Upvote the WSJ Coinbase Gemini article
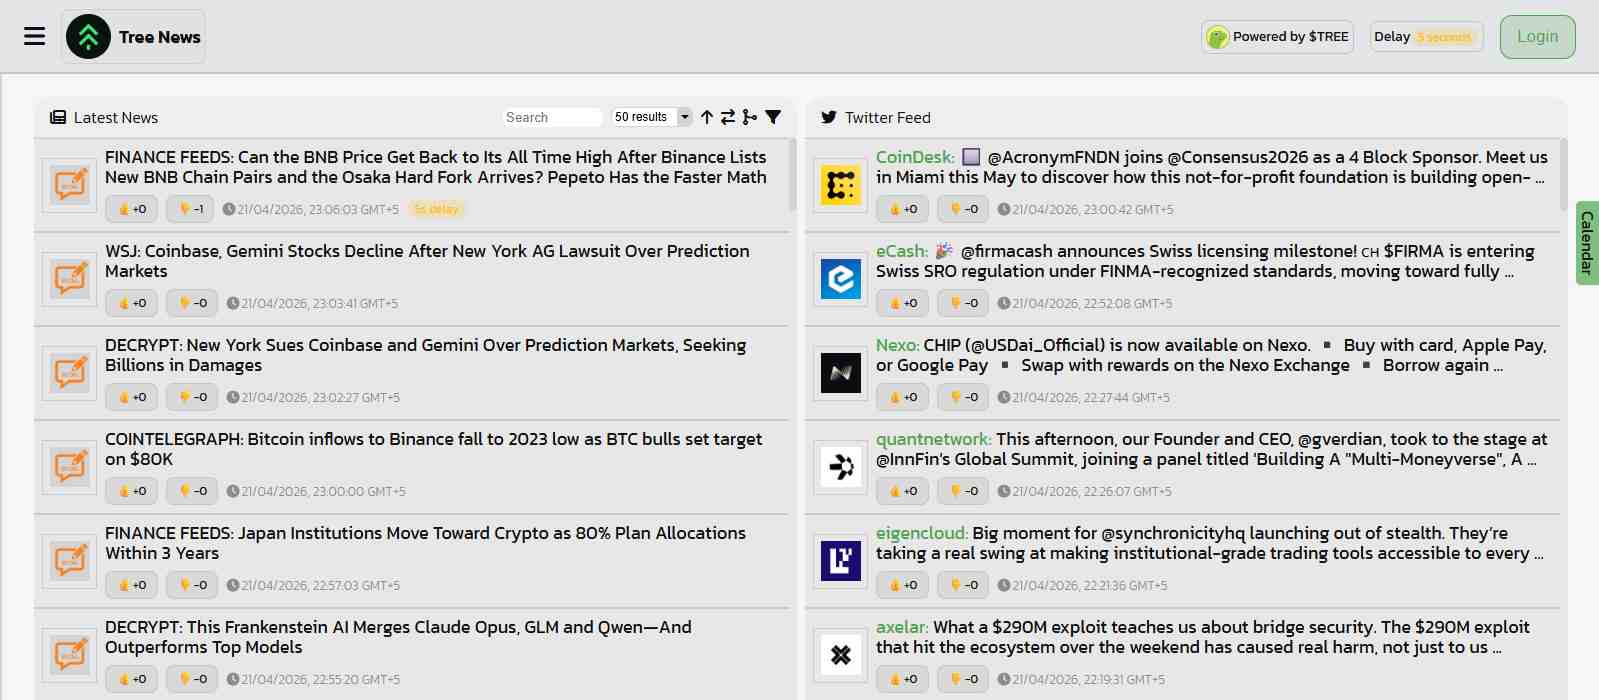Screen dimensions: 1599x700 point(132,303)
